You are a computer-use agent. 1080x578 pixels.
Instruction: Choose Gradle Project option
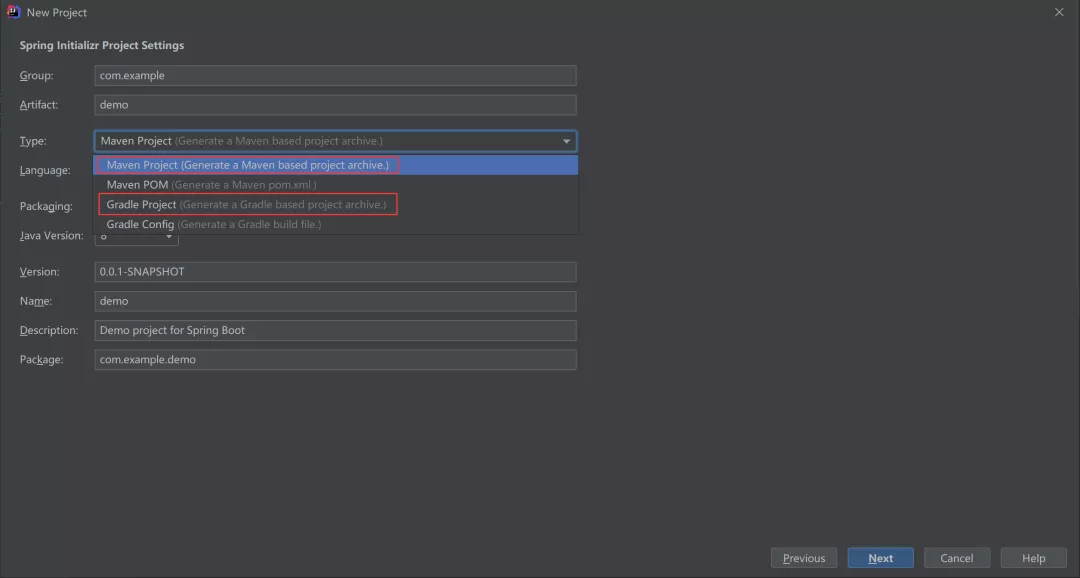[335, 205]
